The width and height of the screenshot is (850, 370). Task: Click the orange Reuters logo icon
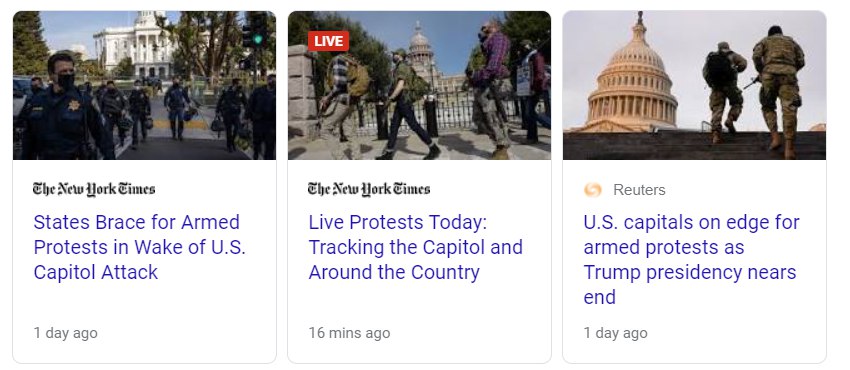(593, 190)
